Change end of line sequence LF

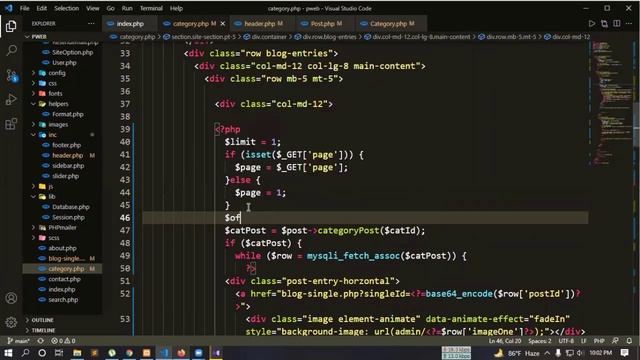coord(584,341)
